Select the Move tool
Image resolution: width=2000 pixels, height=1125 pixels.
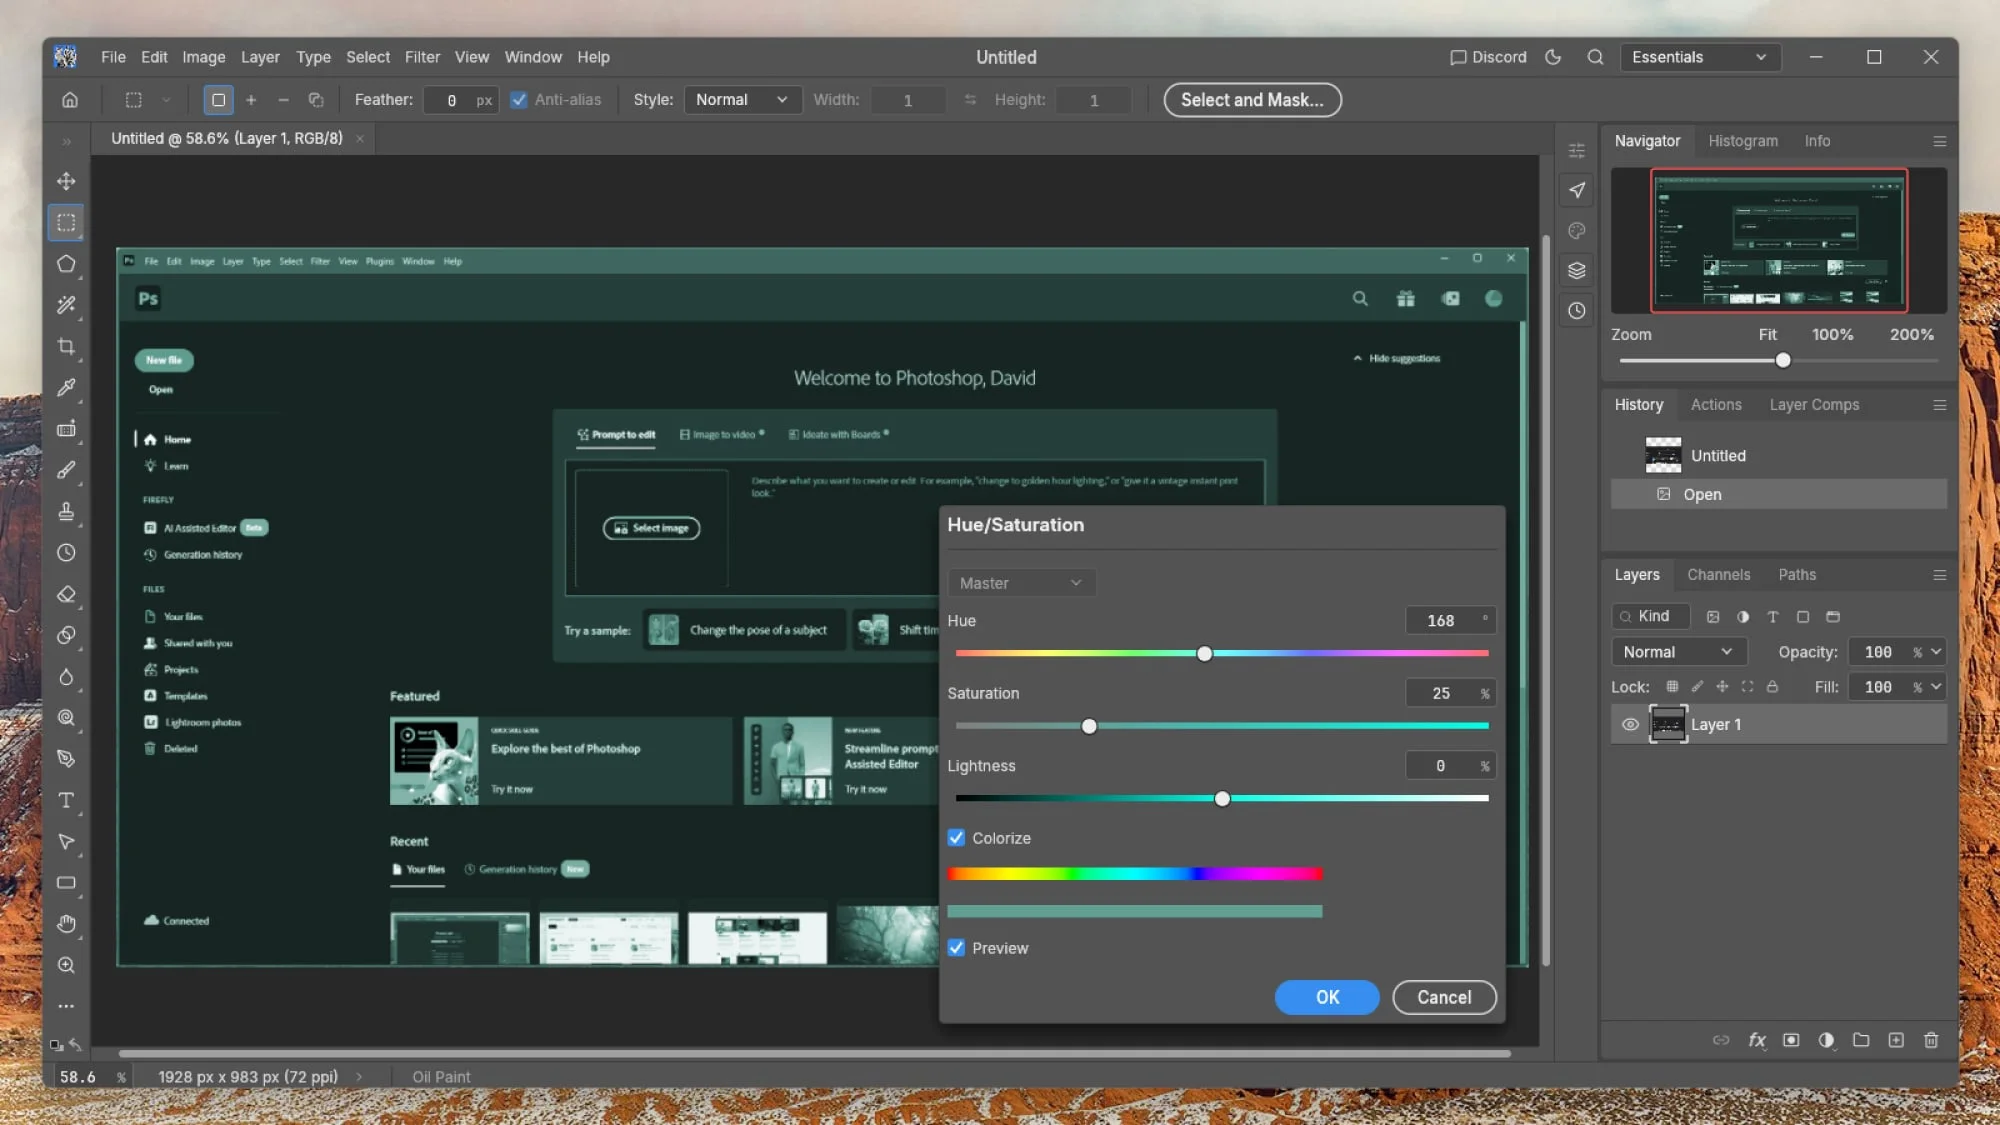(66, 181)
